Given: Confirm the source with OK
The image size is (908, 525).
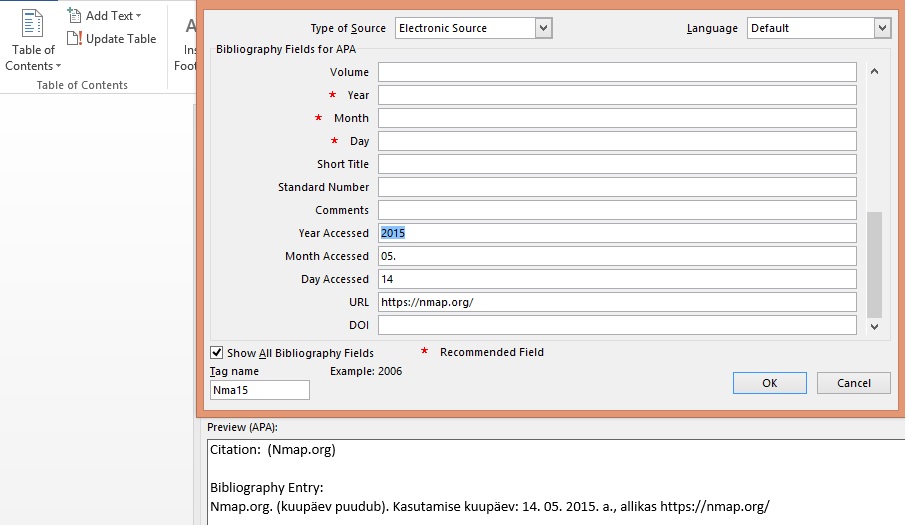Looking at the screenshot, I should pyautogui.click(x=769, y=383).
